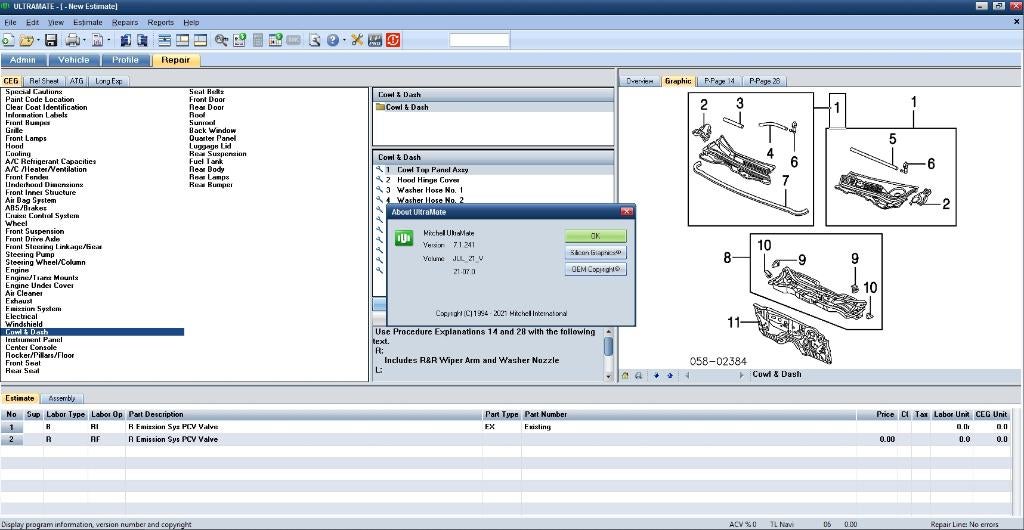This screenshot has width=1024, height=530.
Task: Select Rear Bumper in the category list
Action: point(211,185)
